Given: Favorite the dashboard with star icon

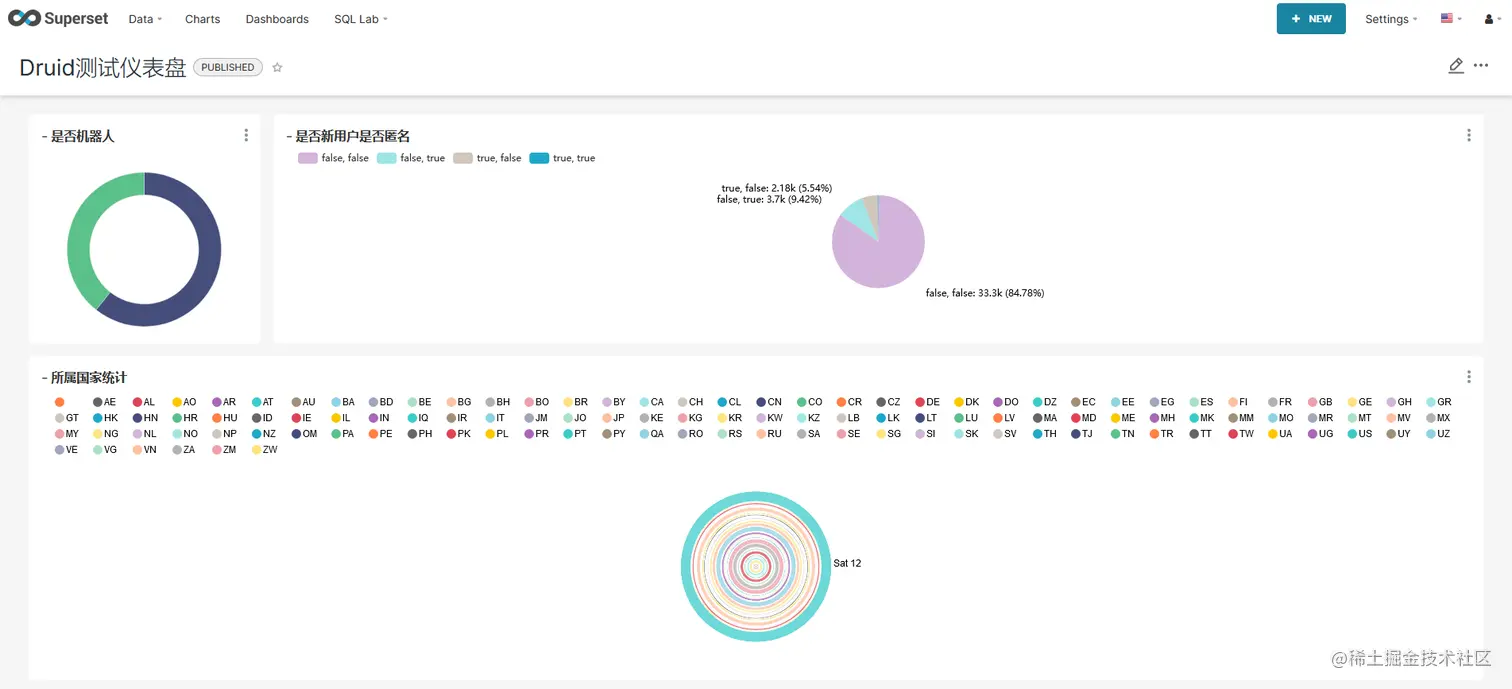Looking at the screenshot, I should (278, 67).
